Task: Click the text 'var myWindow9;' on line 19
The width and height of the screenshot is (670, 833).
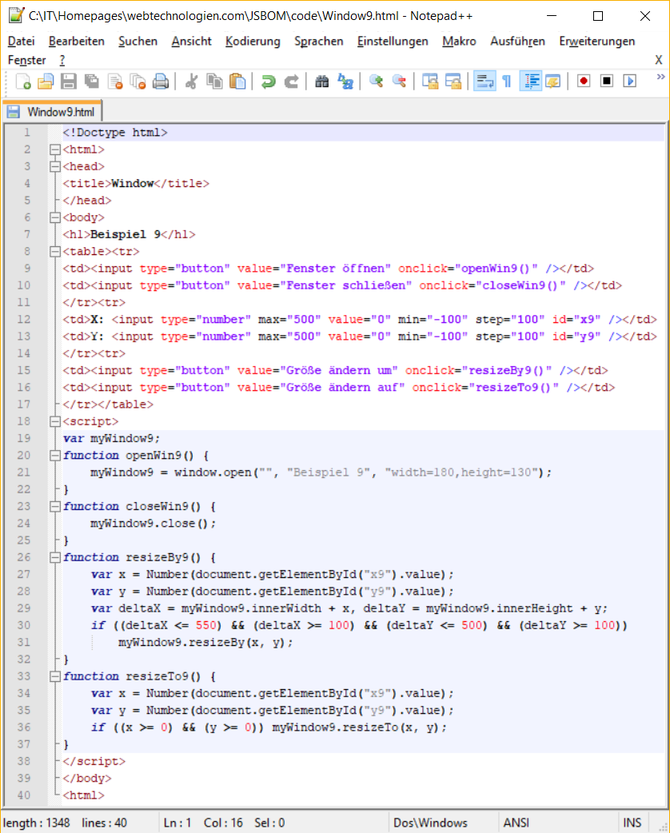Action: coord(111,438)
